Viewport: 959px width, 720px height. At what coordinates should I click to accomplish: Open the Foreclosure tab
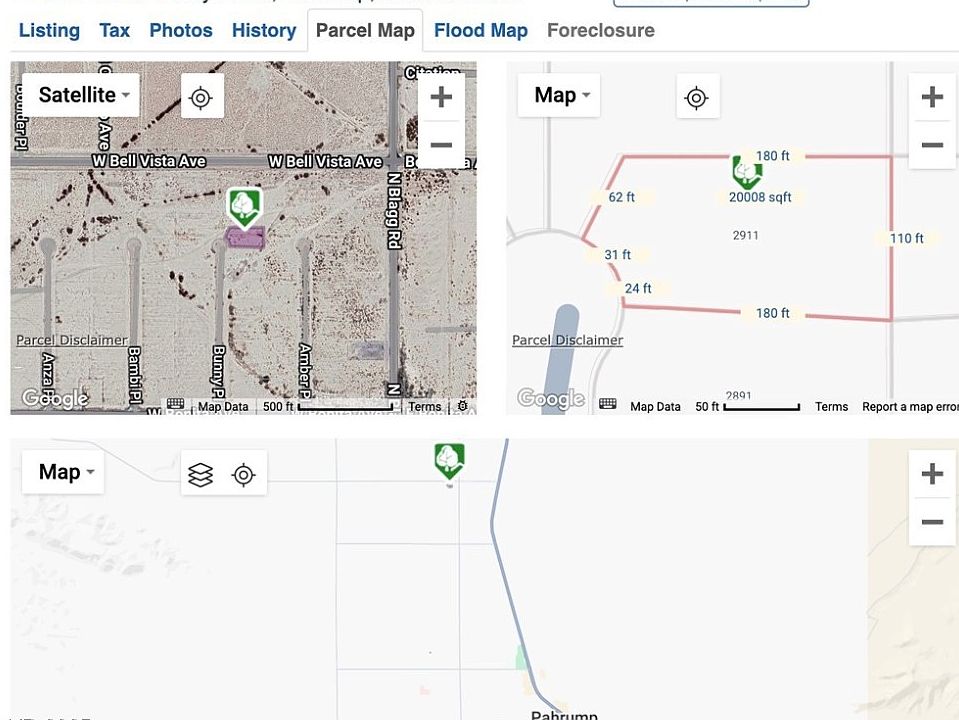click(x=601, y=31)
